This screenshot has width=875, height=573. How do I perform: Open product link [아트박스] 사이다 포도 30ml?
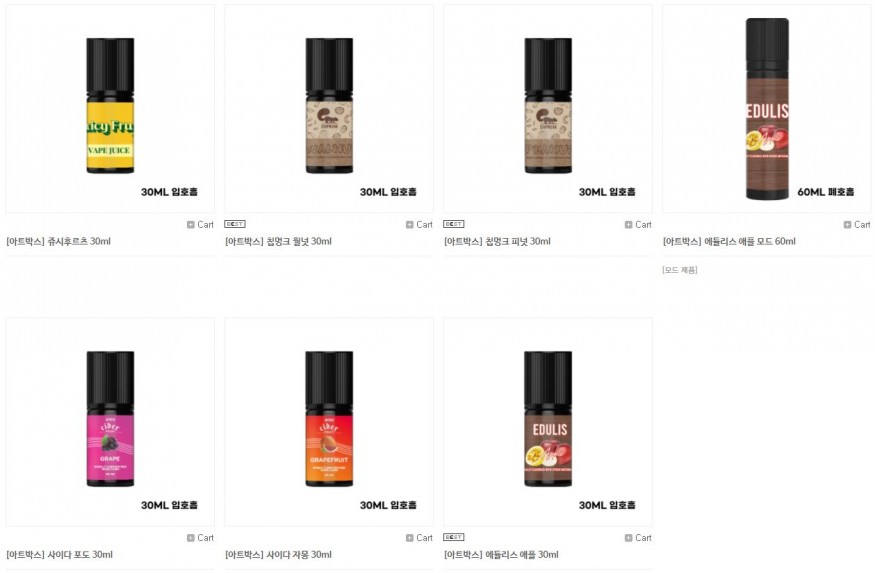pyautogui.click(x=60, y=555)
